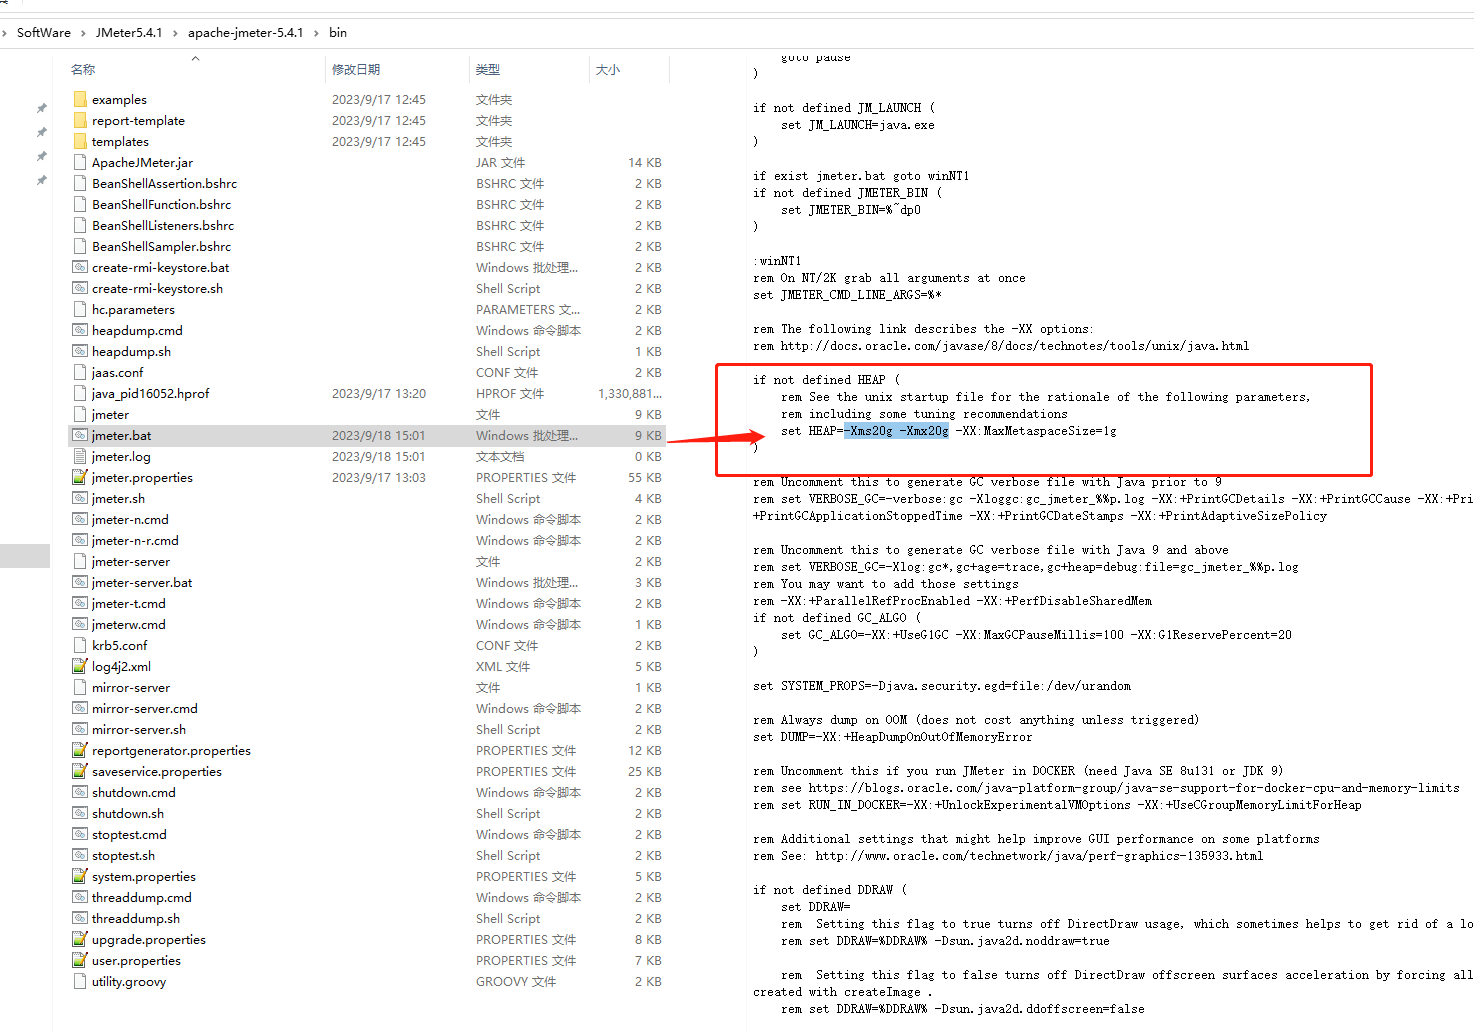Click the BeanShellAssertion.bshrc file icon
Viewport: 1474px width, 1033px height.
(x=80, y=183)
